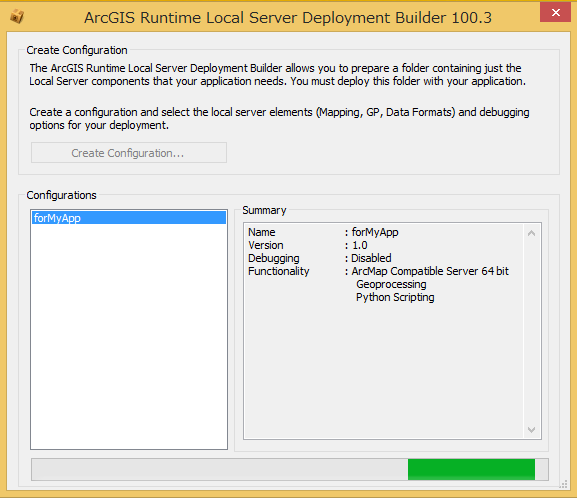This screenshot has height=498, width=577.
Task: Close the Deployment Builder window
Action: coord(555,12)
